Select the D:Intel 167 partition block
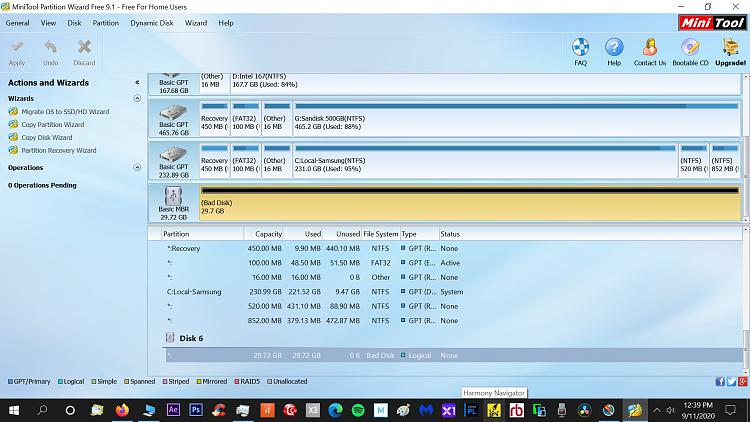 (485, 83)
